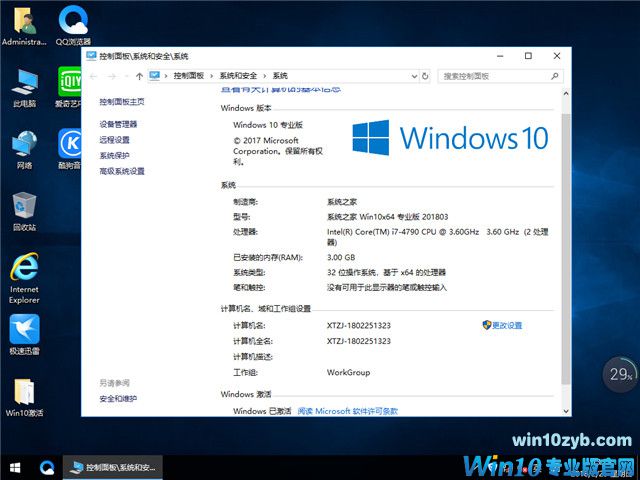Refresh the control panel page
This screenshot has width=640, height=480.
click(x=425, y=76)
